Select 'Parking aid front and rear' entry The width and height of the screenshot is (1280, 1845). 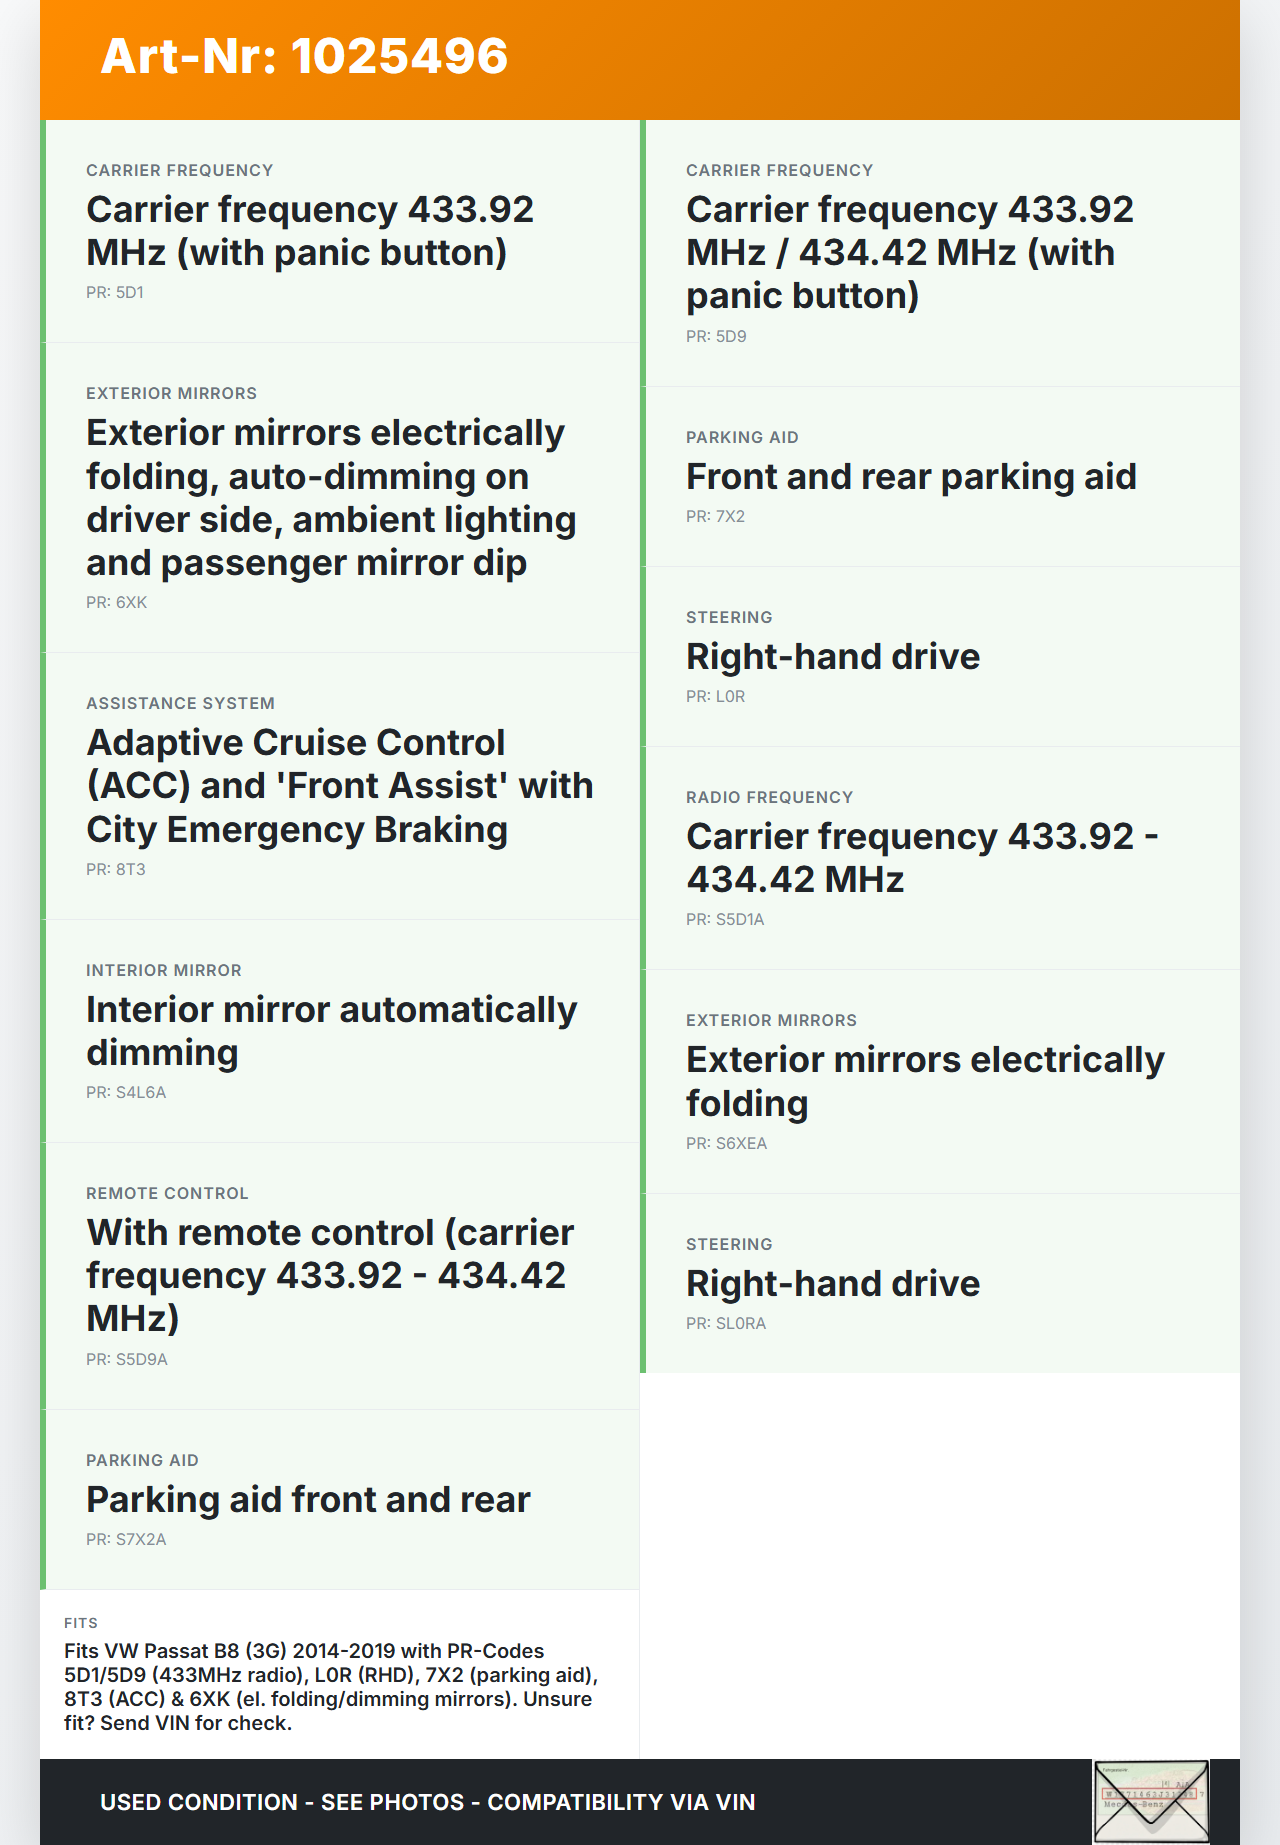coord(308,1500)
